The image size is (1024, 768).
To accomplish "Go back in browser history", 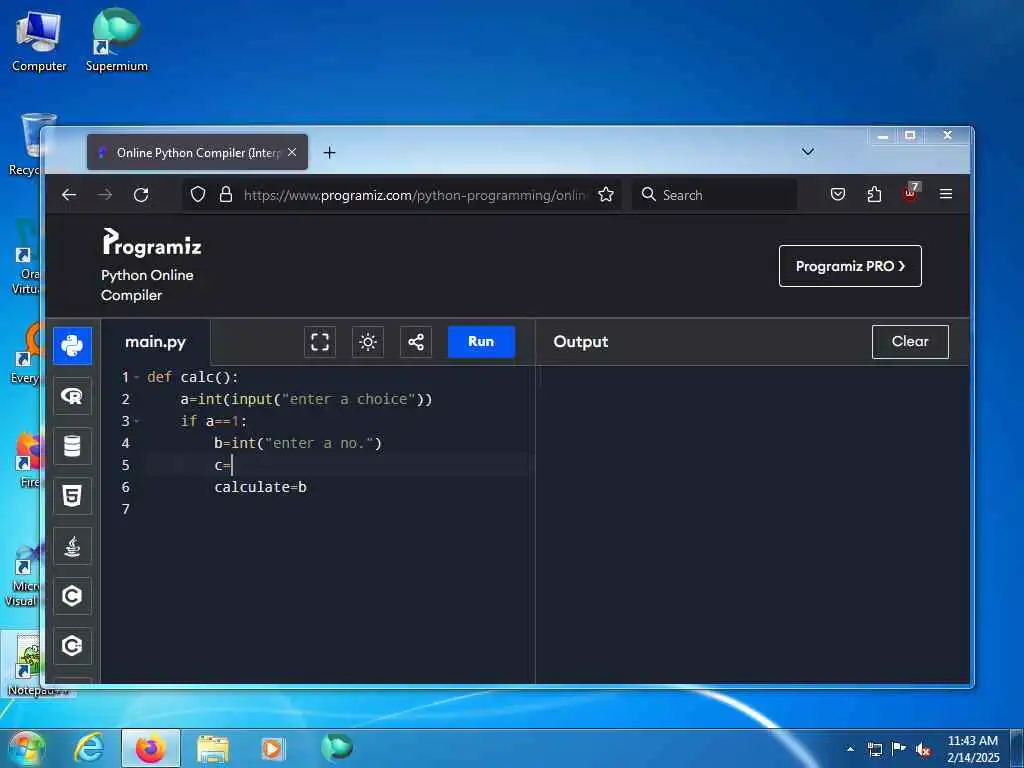I will pyautogui.click(x=69, y=195).
